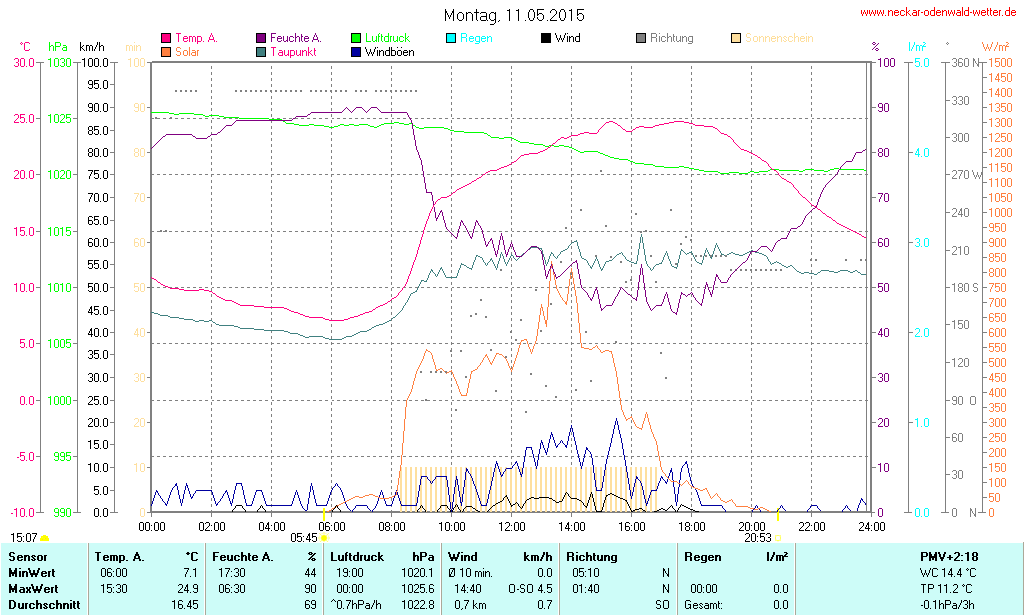The image size is (1024, 615).
Task: Click the sunset marker at 20:53
Action: 778,538
